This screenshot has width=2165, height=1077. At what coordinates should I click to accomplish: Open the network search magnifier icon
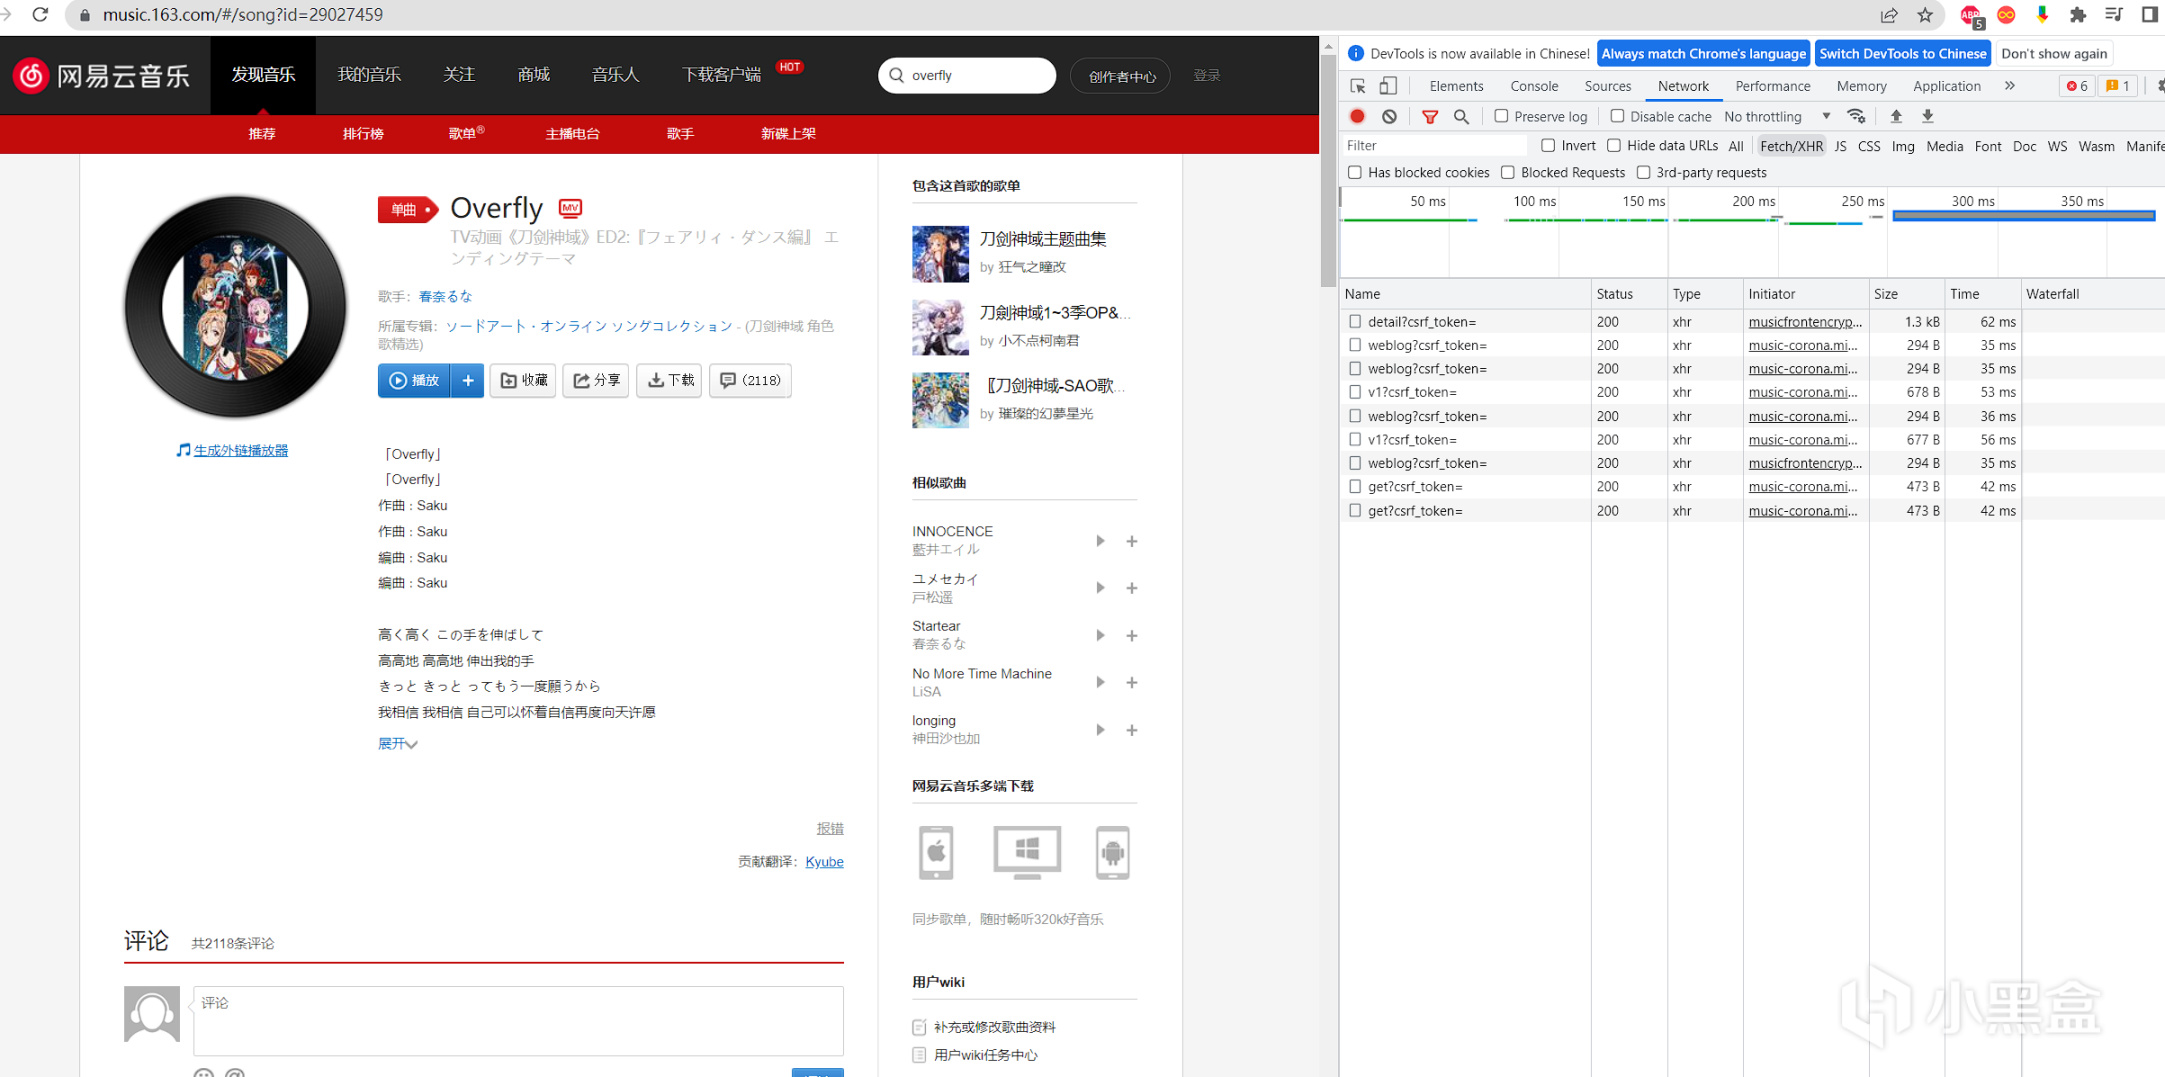(1461, 116)
